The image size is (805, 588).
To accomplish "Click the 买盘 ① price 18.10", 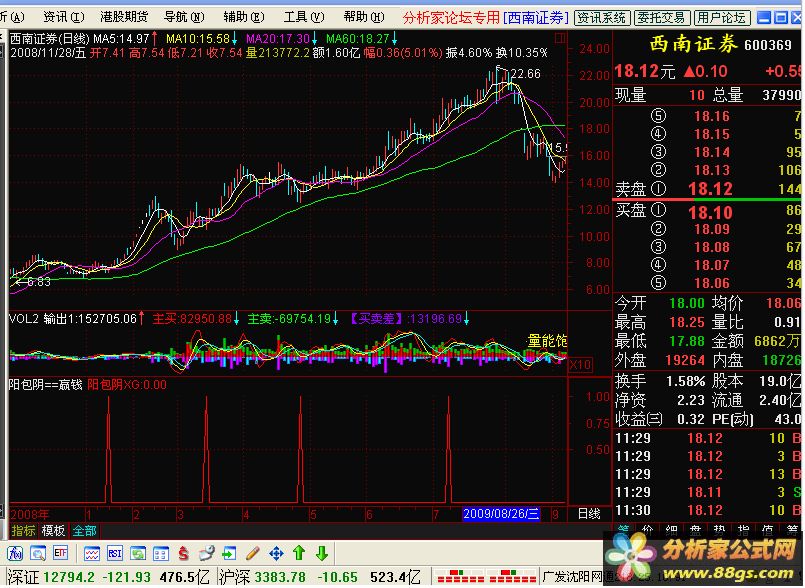I will click(x=710, y=212).
